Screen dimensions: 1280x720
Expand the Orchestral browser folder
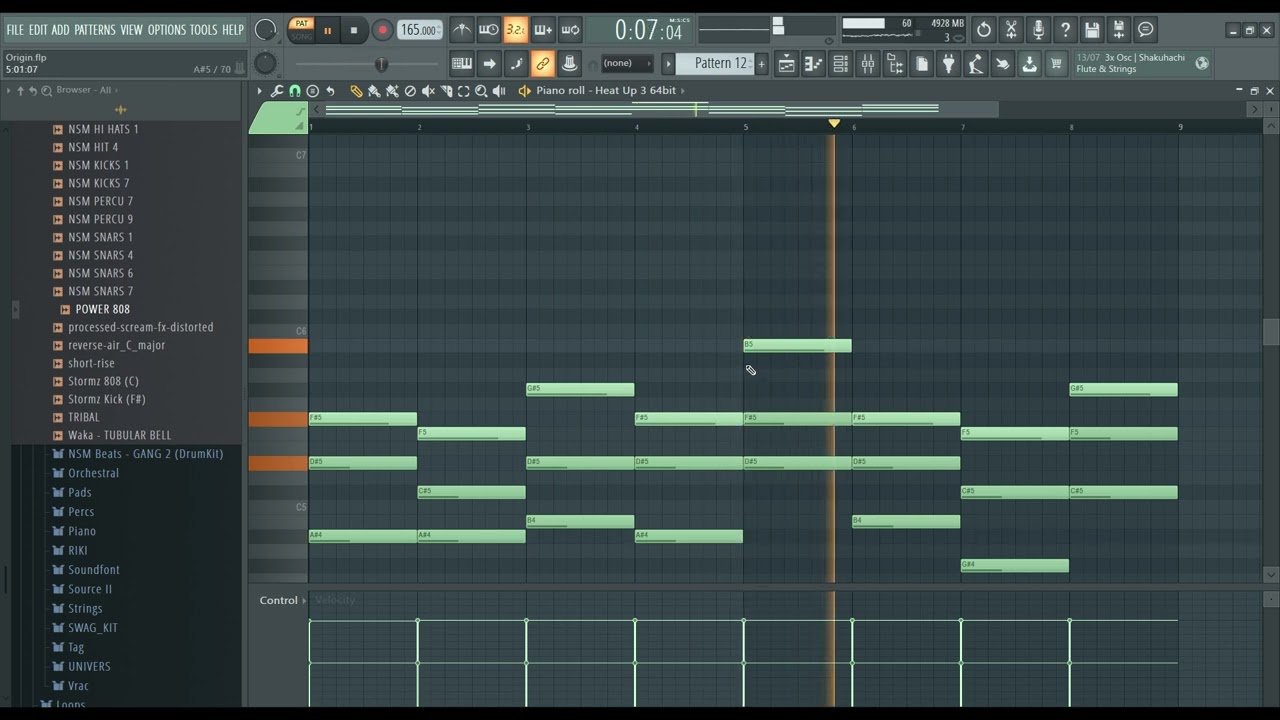93,473
